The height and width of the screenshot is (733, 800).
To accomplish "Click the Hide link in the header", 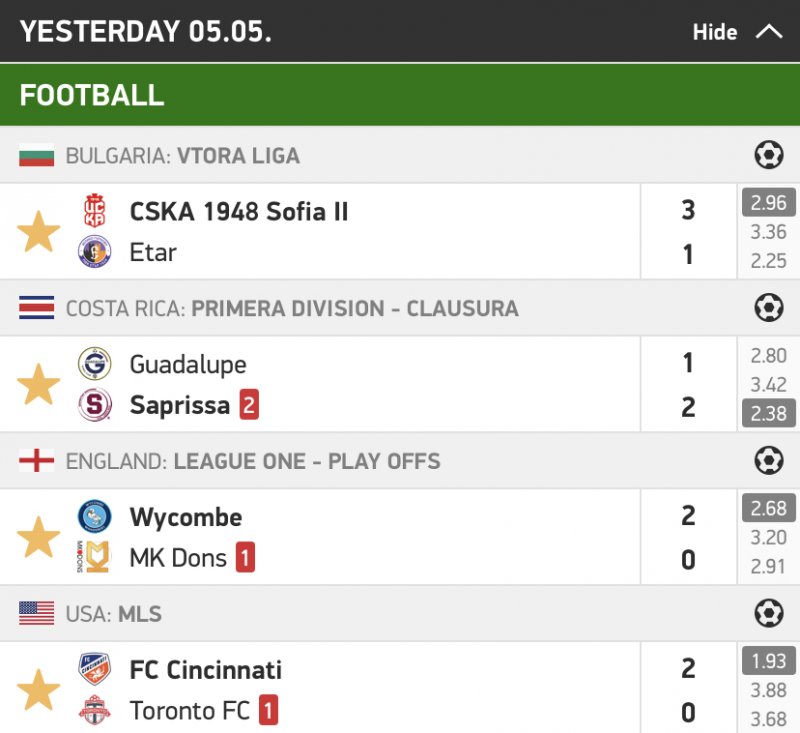I will pos(715,32).
